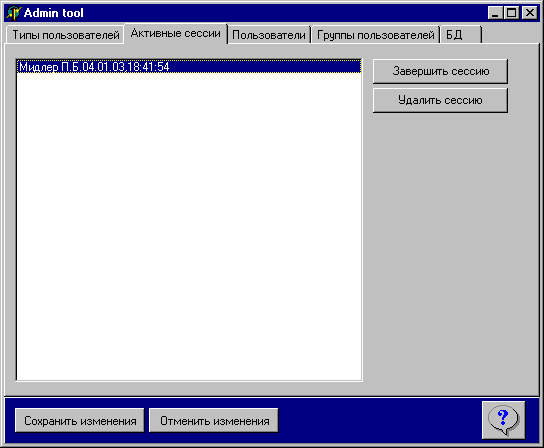Minimize the Admin tool window
This screenshot has width=544, height=448.
(x=495, y=13)
